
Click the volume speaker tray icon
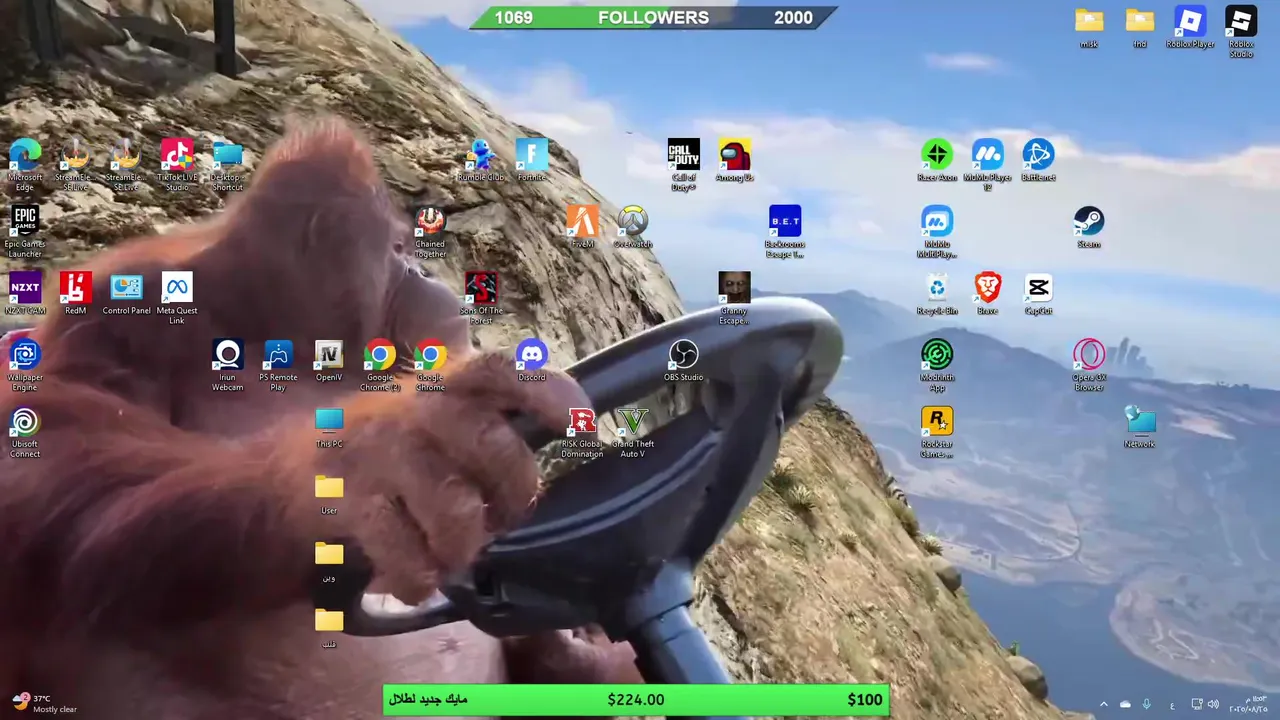click(x=1213, y=704)
